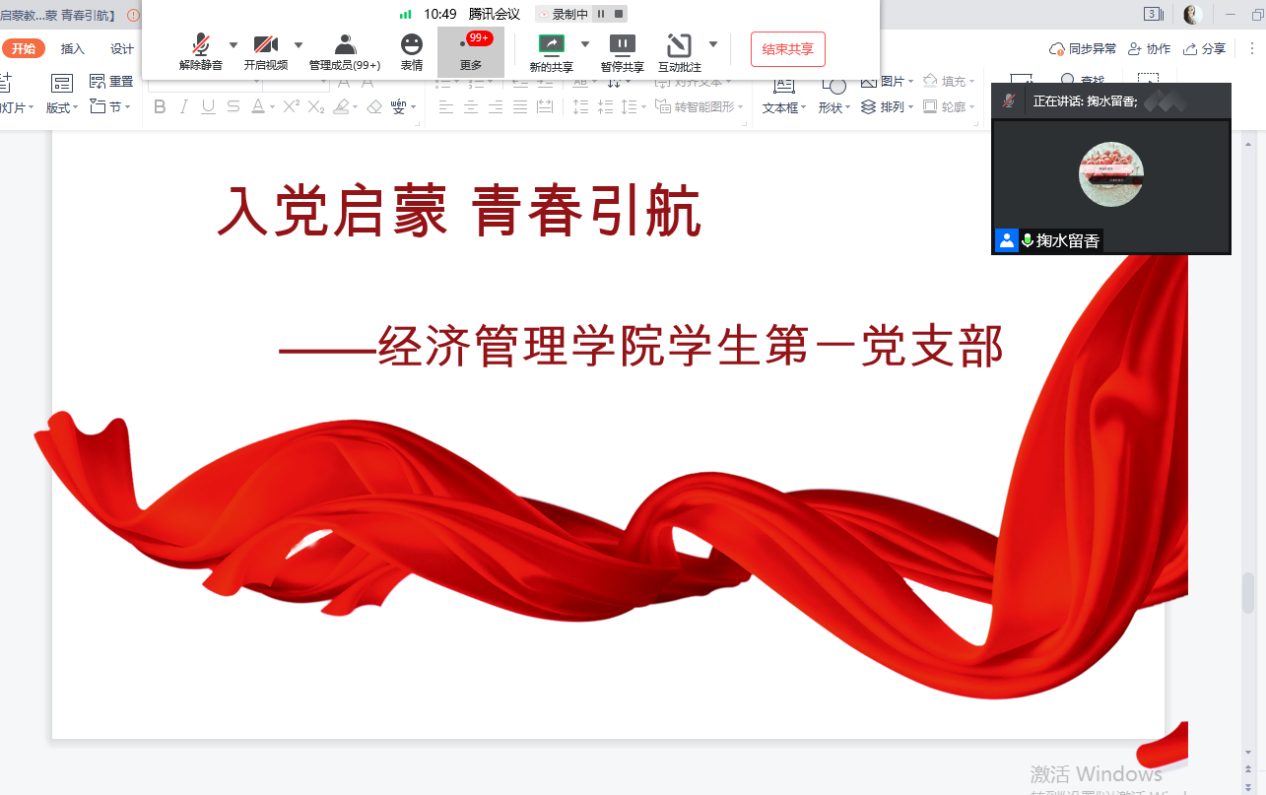Switch to the 插入 ribbon tab

(x=73, y=49)
